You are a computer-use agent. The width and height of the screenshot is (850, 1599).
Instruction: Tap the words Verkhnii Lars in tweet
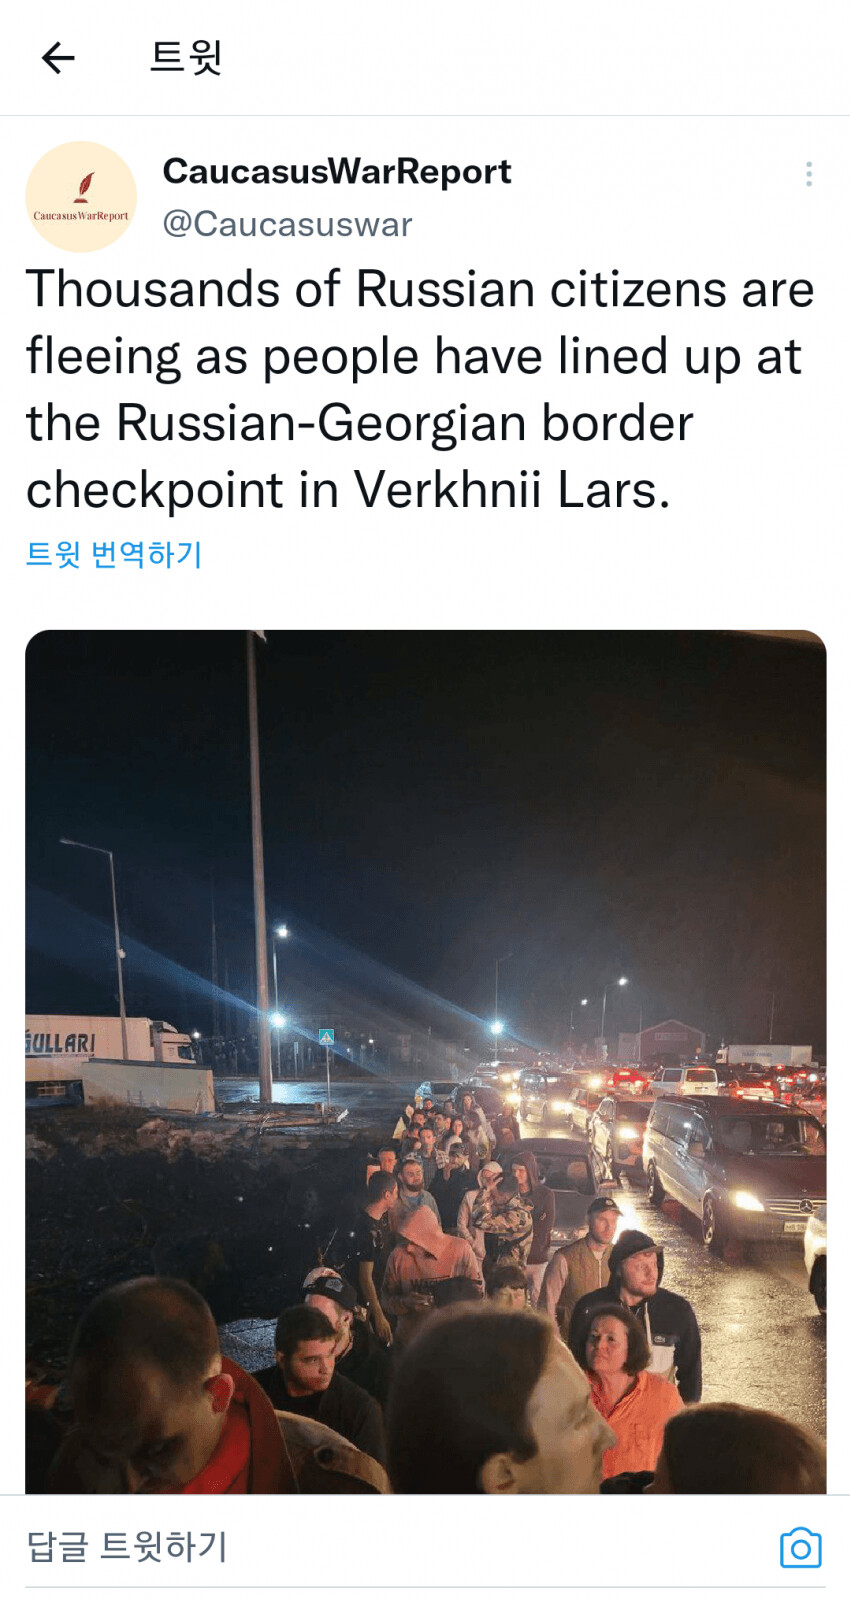512,490
